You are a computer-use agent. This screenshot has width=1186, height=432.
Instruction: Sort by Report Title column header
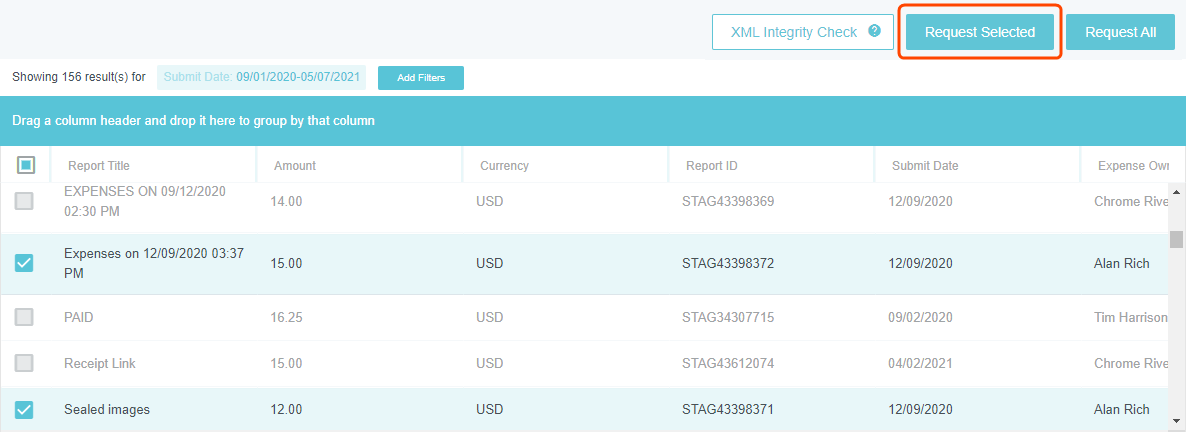click(99, 166)
